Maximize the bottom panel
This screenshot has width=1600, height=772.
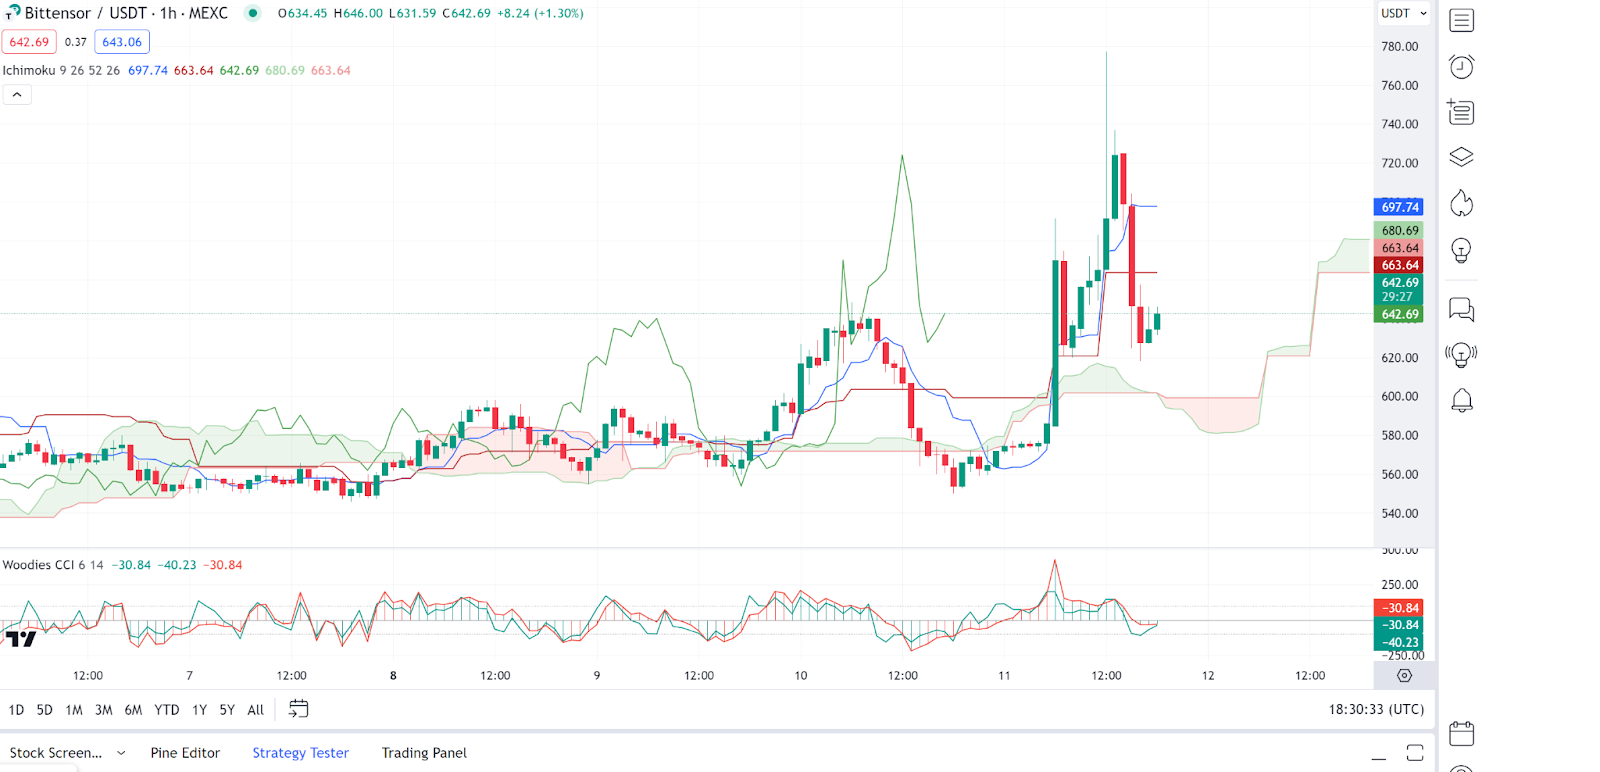coord(1414,753)
